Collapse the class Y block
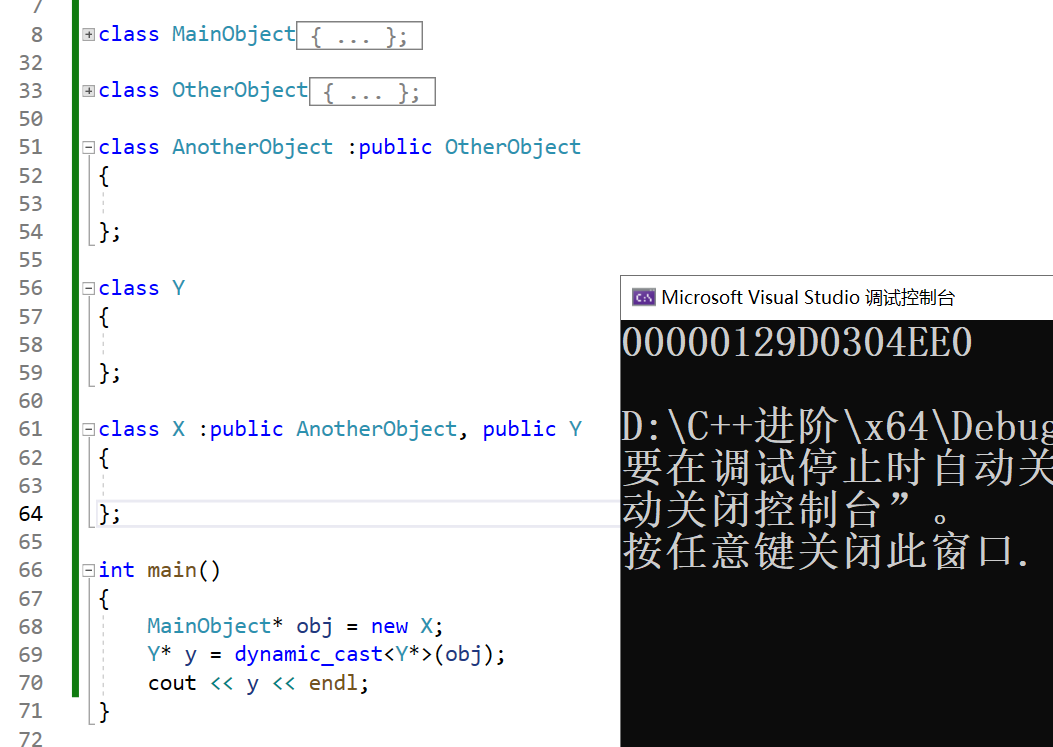1053x747 pixels. 89,289
